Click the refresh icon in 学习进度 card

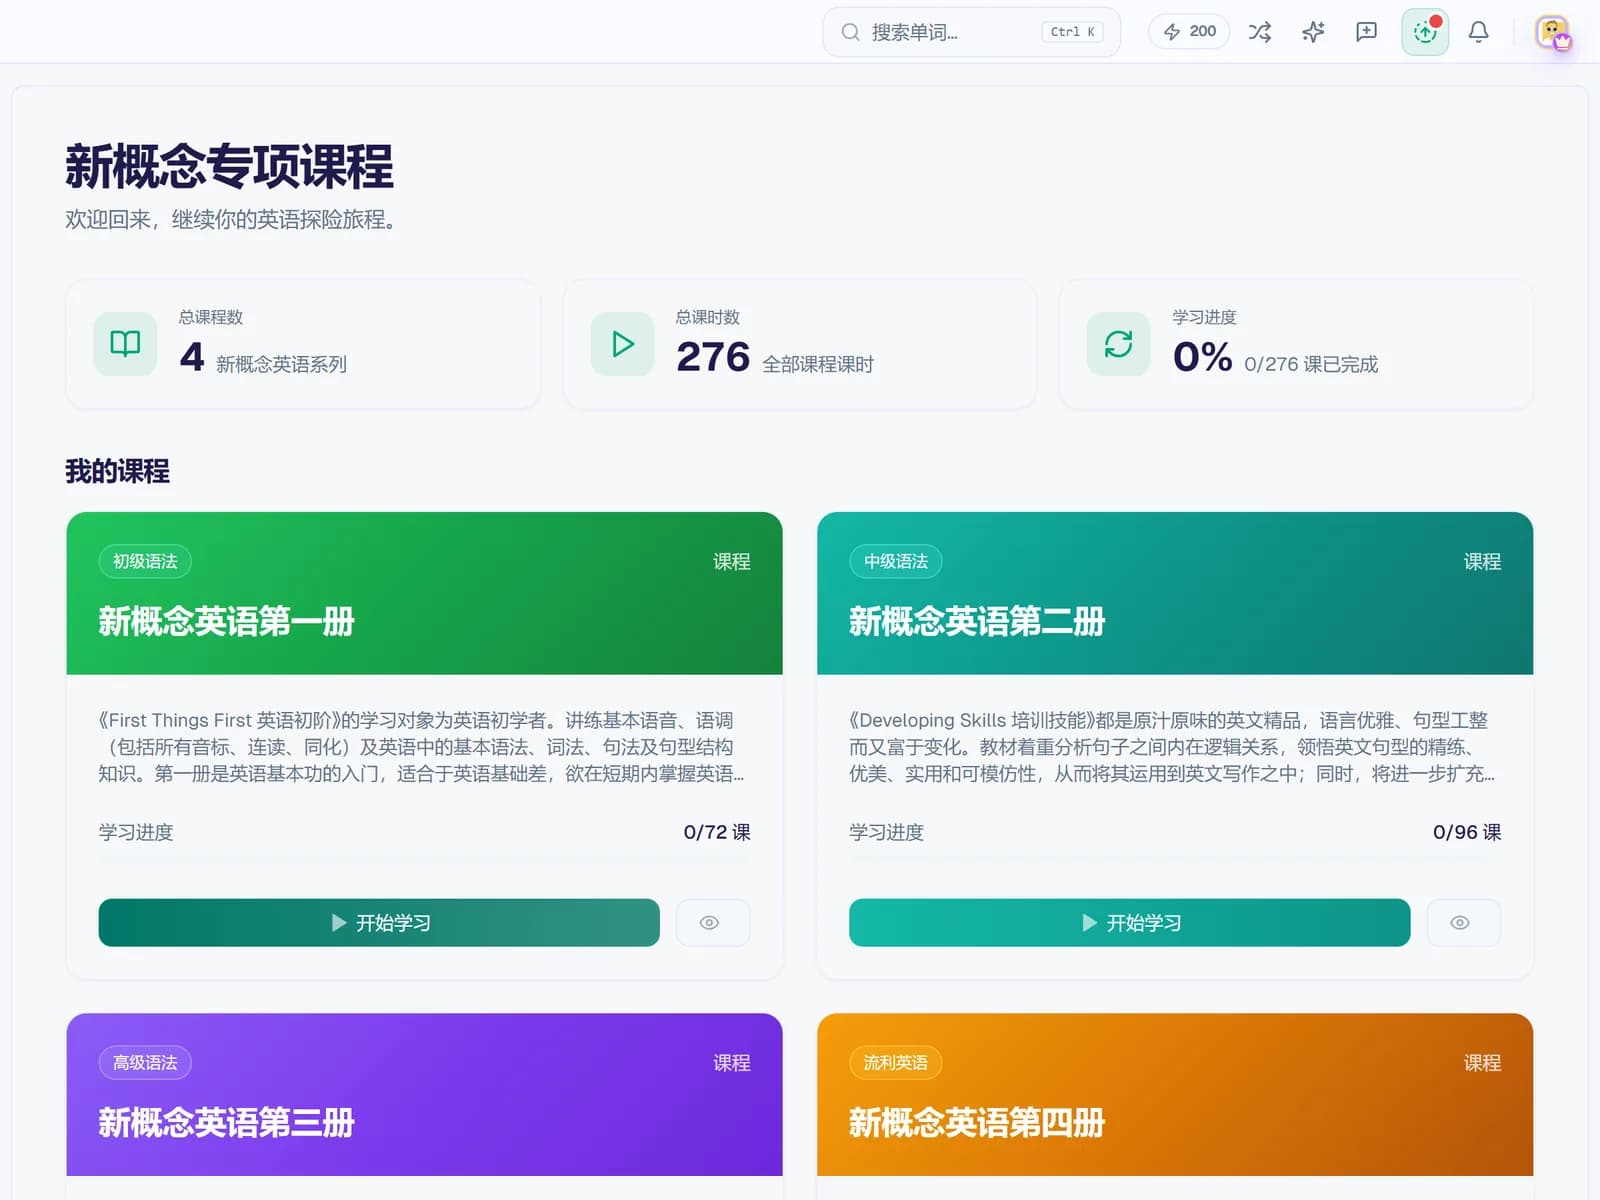[1118, 344]
